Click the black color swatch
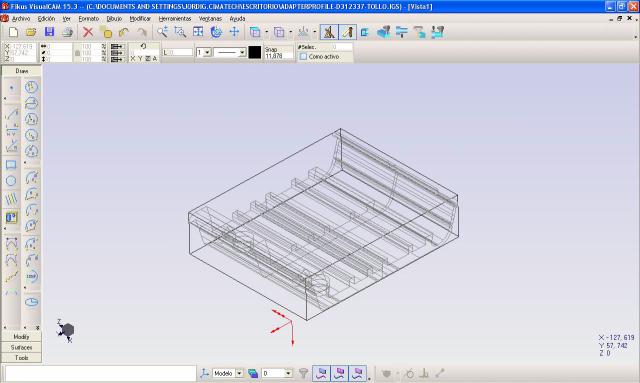This screenshot has width=640, height=383. click(255, 52)
